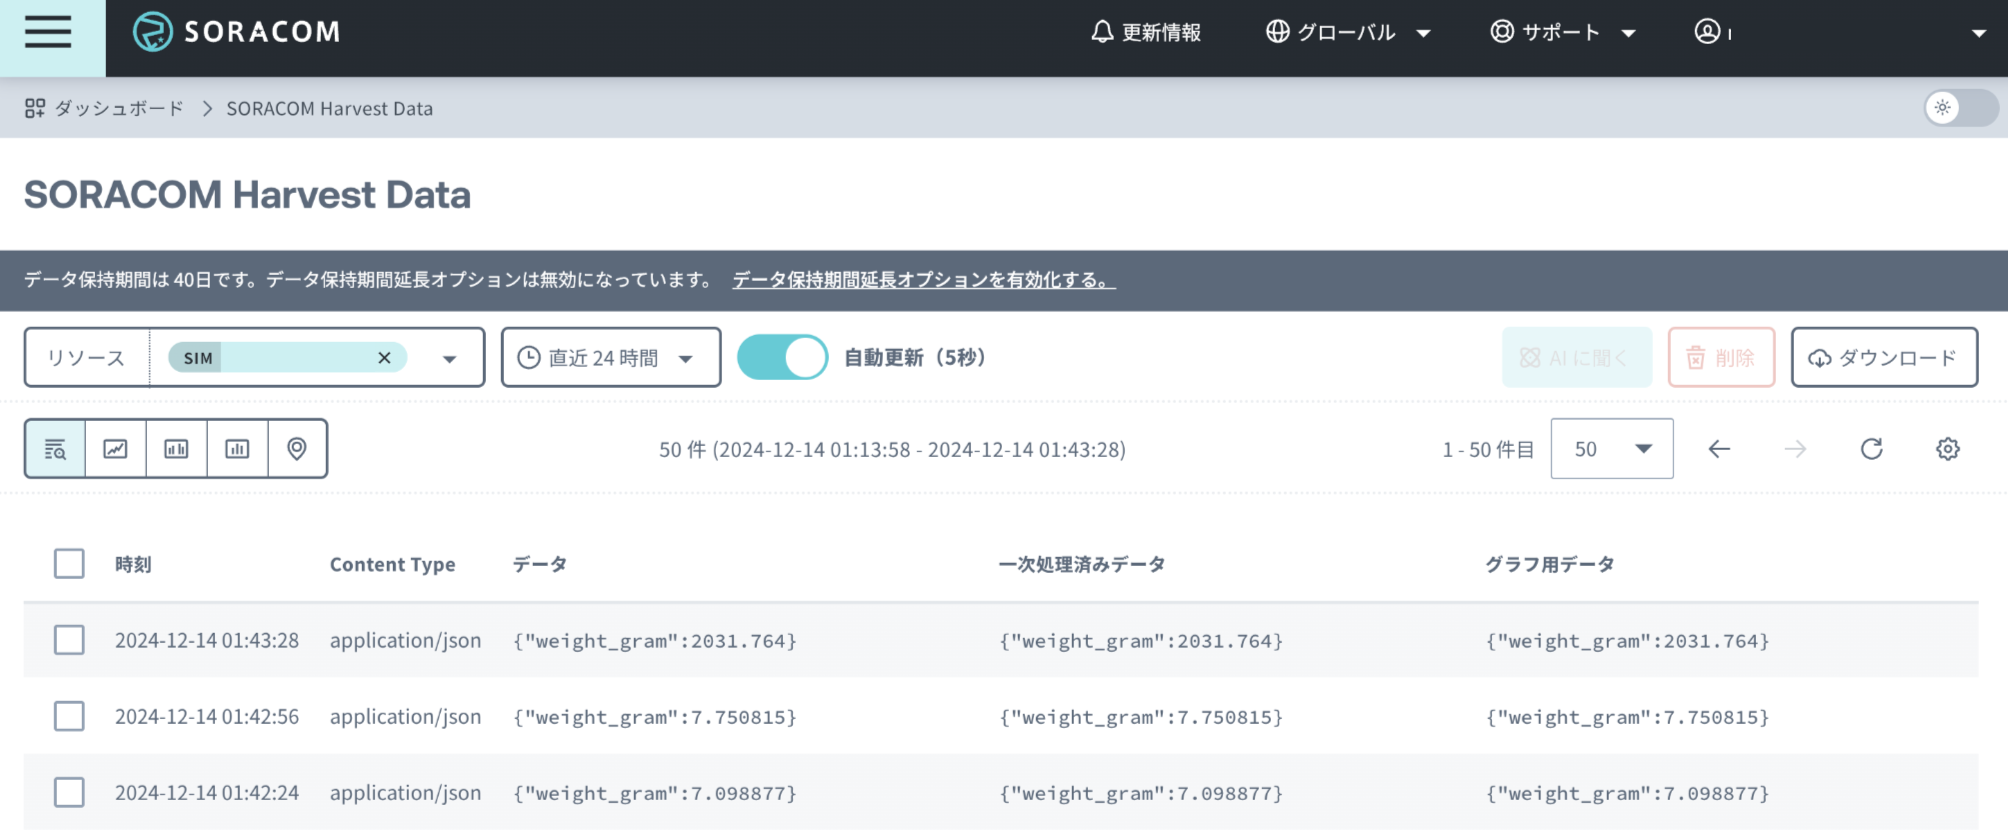Open the user account menu

(x=1712, y=32)
